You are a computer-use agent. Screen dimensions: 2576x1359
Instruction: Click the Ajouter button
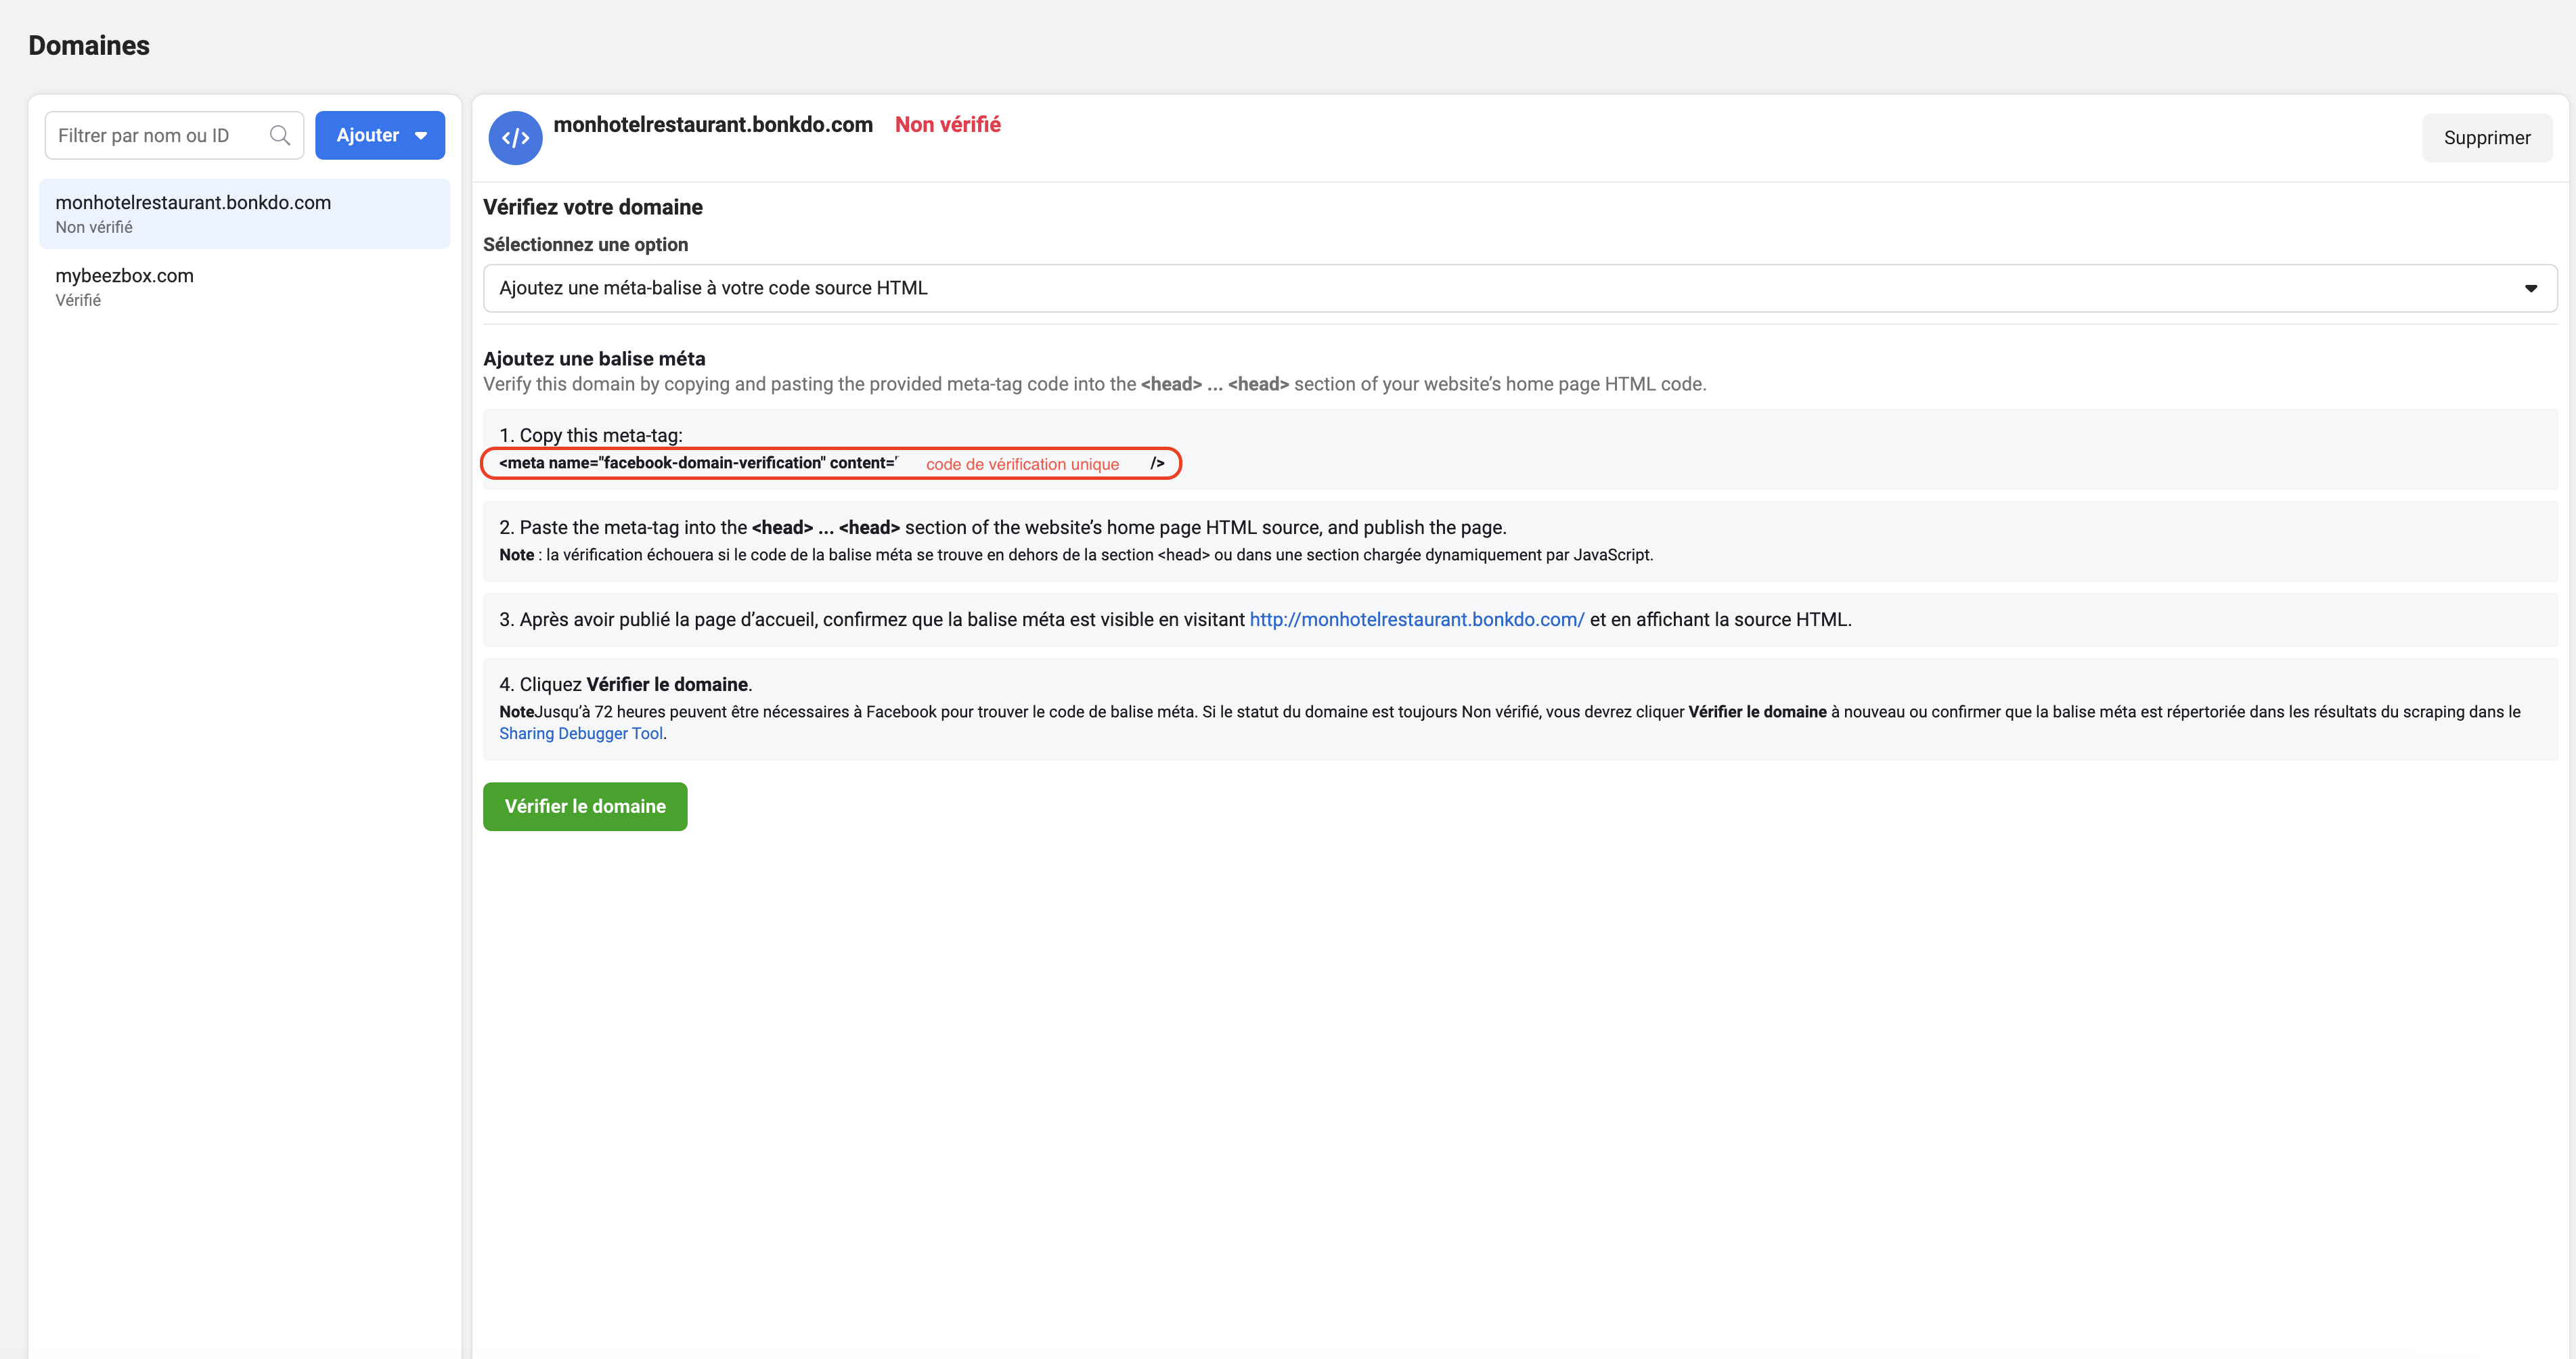[x=368, y=135]
